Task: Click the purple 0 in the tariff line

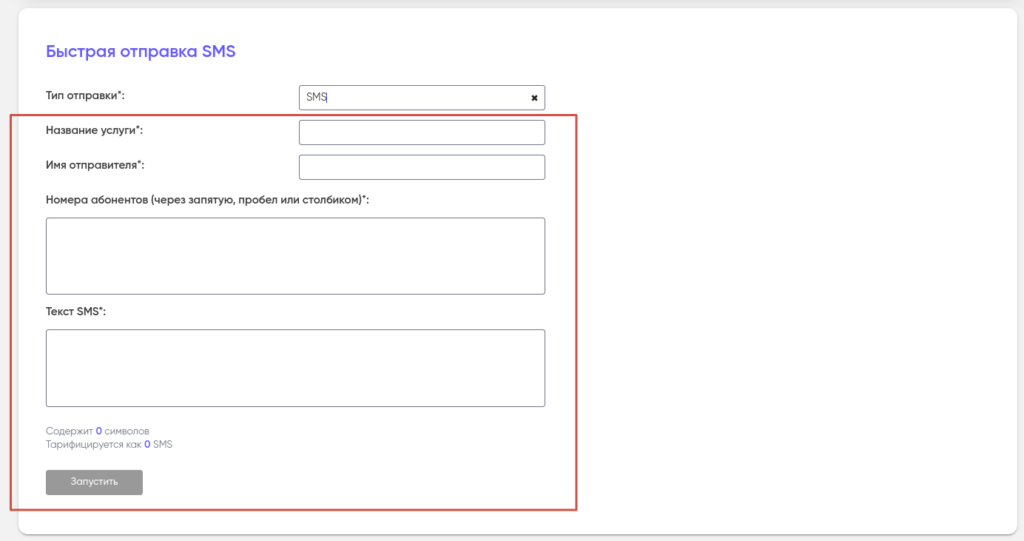Action: (147, 444)
